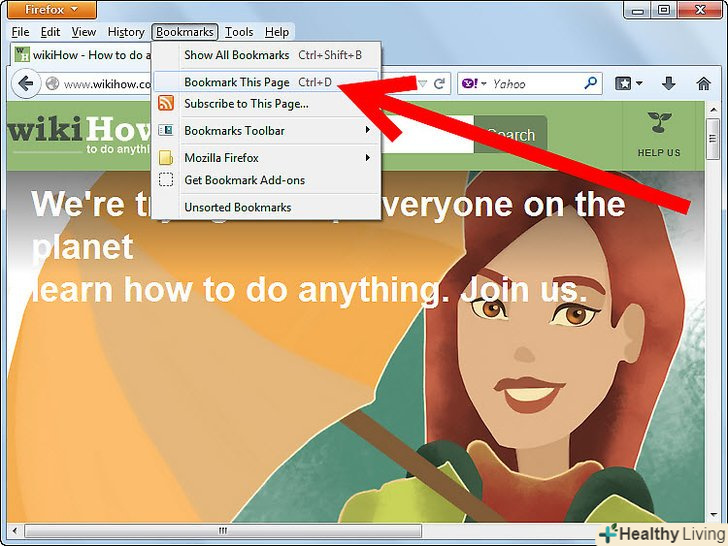Click the Help Us sprout icon
Image resolution: width=728 pixels, height=546 pixels.
pos(659,123)
